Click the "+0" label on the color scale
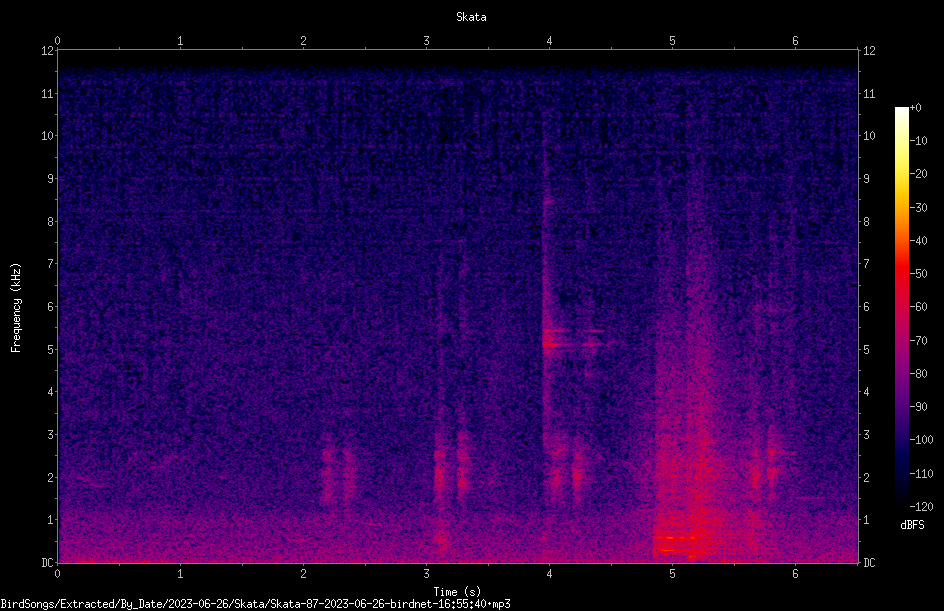Screen dimensions: 944x611 click(916, 108)
